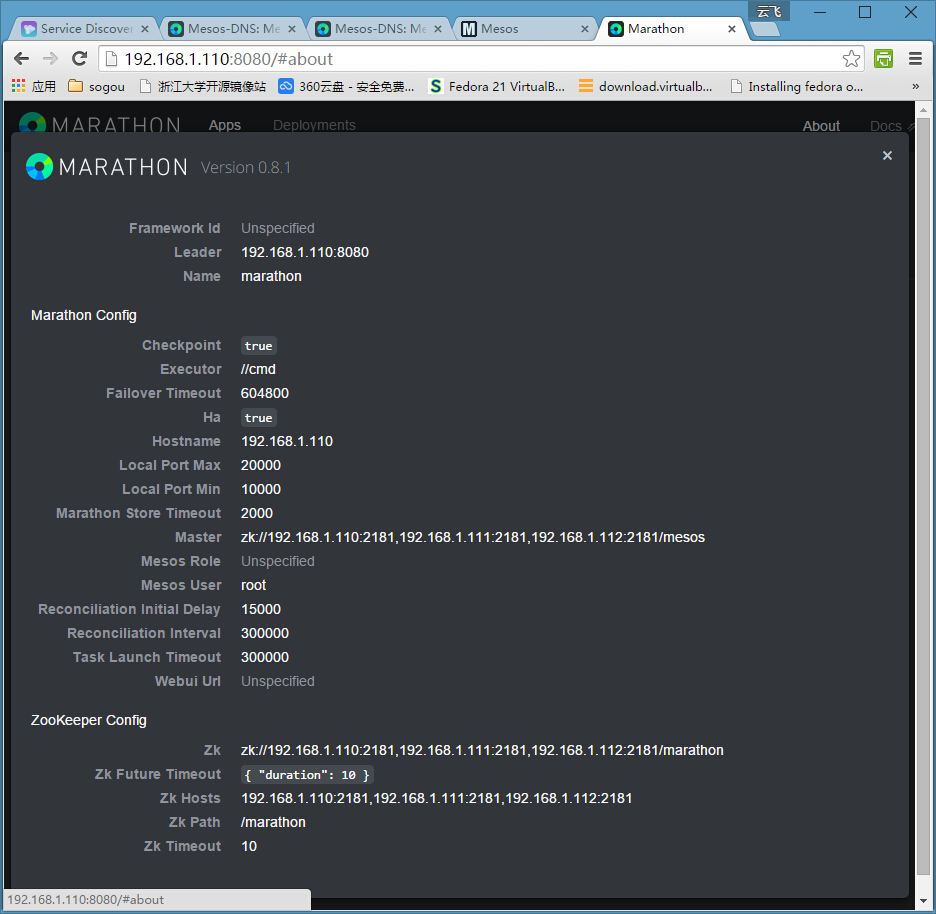The width and height of the screenshot is (936, 914).
Task: Close the Mesos tab
Action: pos(584,29)
